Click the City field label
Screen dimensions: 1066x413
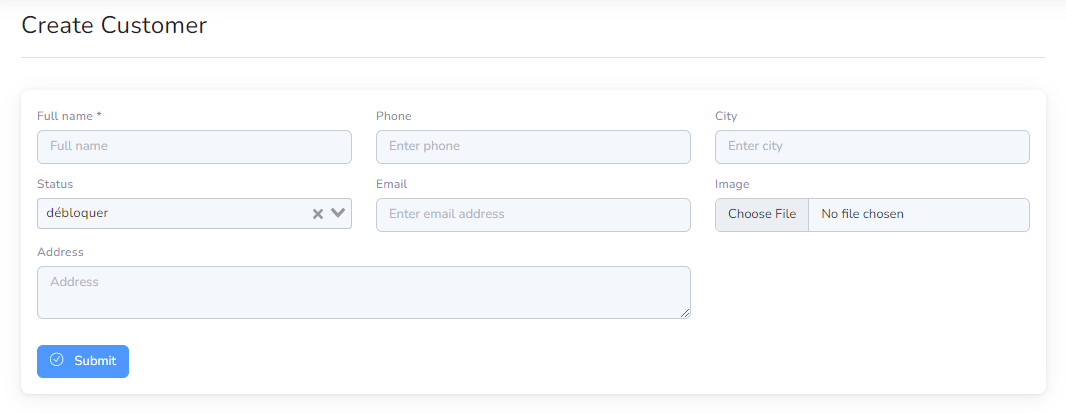(726, 116)
